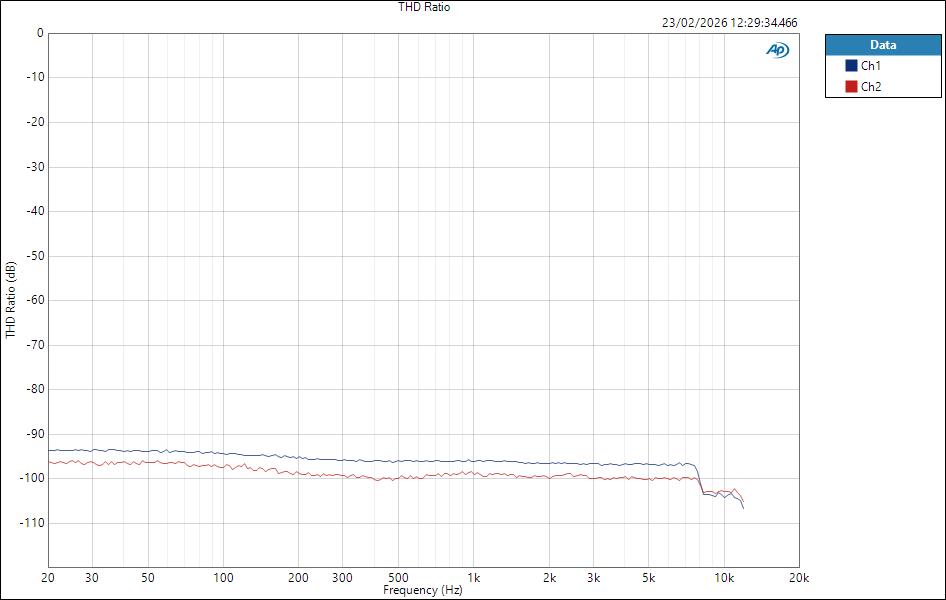The width and height of the screenshot is (946, 600).
Task: Click the THD Ratio graph title
Action: (x=424, y=7)
